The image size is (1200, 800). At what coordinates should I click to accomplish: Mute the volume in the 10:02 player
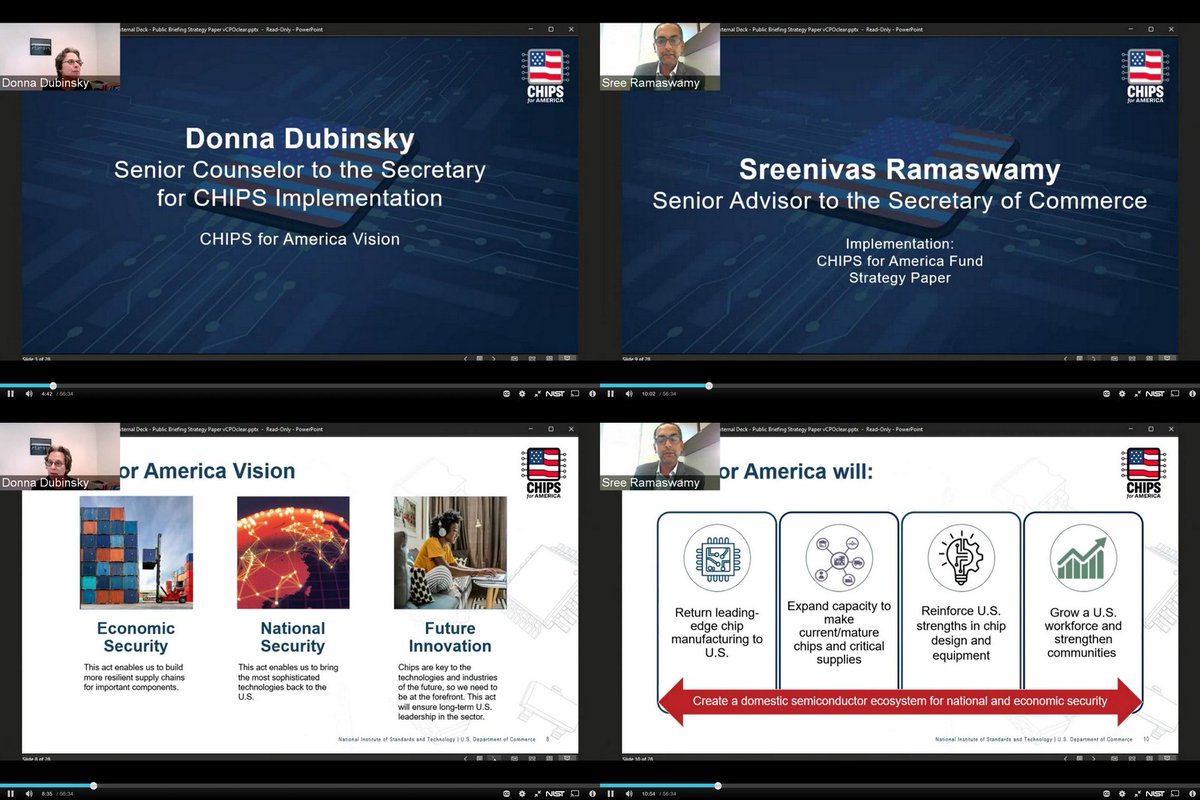tap(629, 394)
